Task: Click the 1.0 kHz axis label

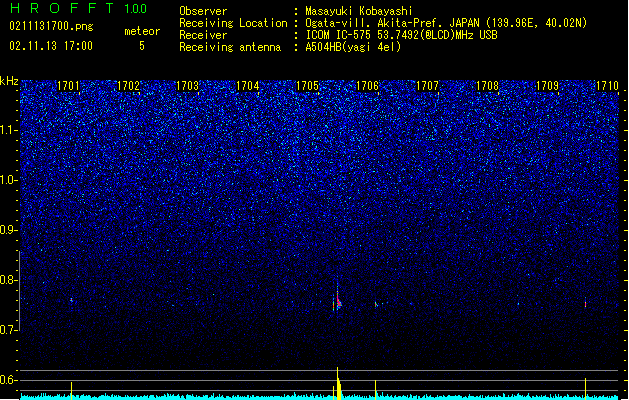Action: click(x=9, y=180)
